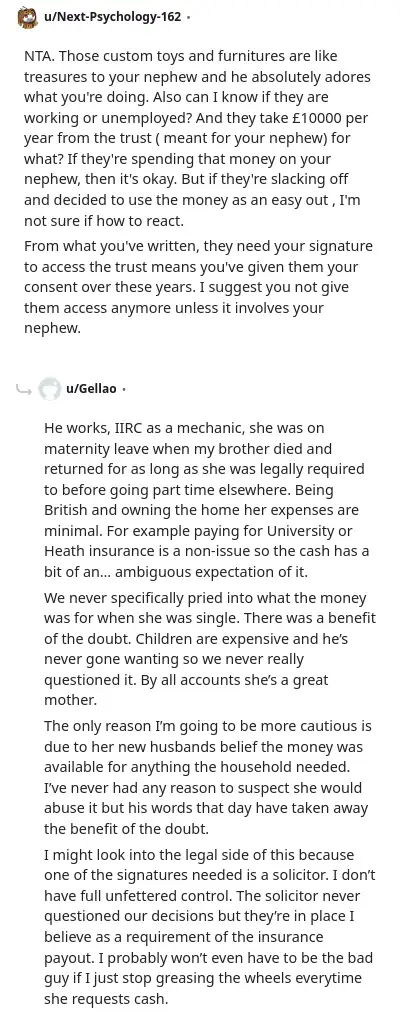Screen dimensions: 400x1034
Task: Open the u/Gellao username link
Action: coord(91,389)
